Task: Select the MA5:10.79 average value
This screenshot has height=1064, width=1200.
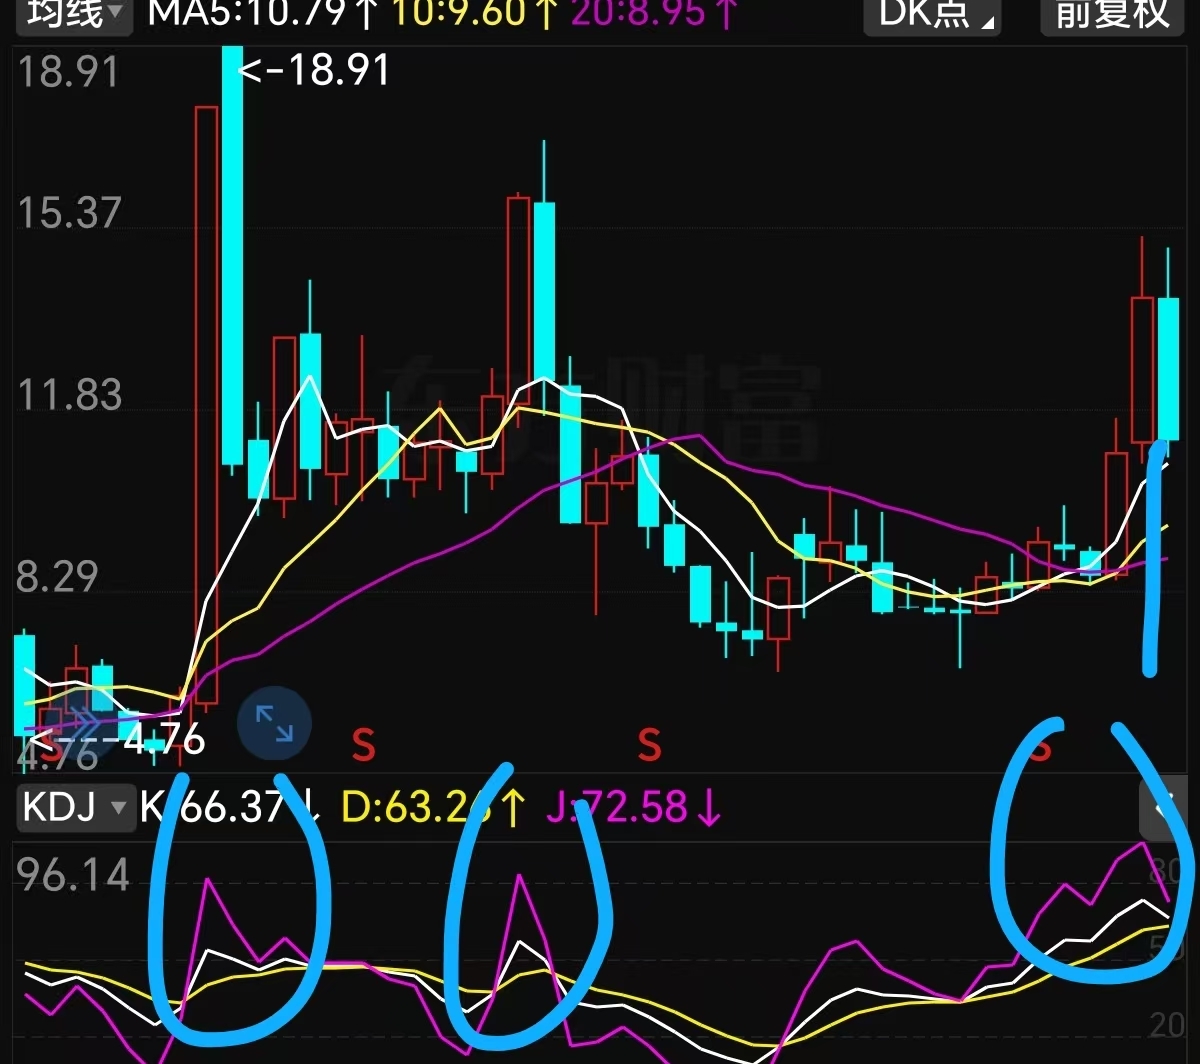Action: tap(263, 13)
